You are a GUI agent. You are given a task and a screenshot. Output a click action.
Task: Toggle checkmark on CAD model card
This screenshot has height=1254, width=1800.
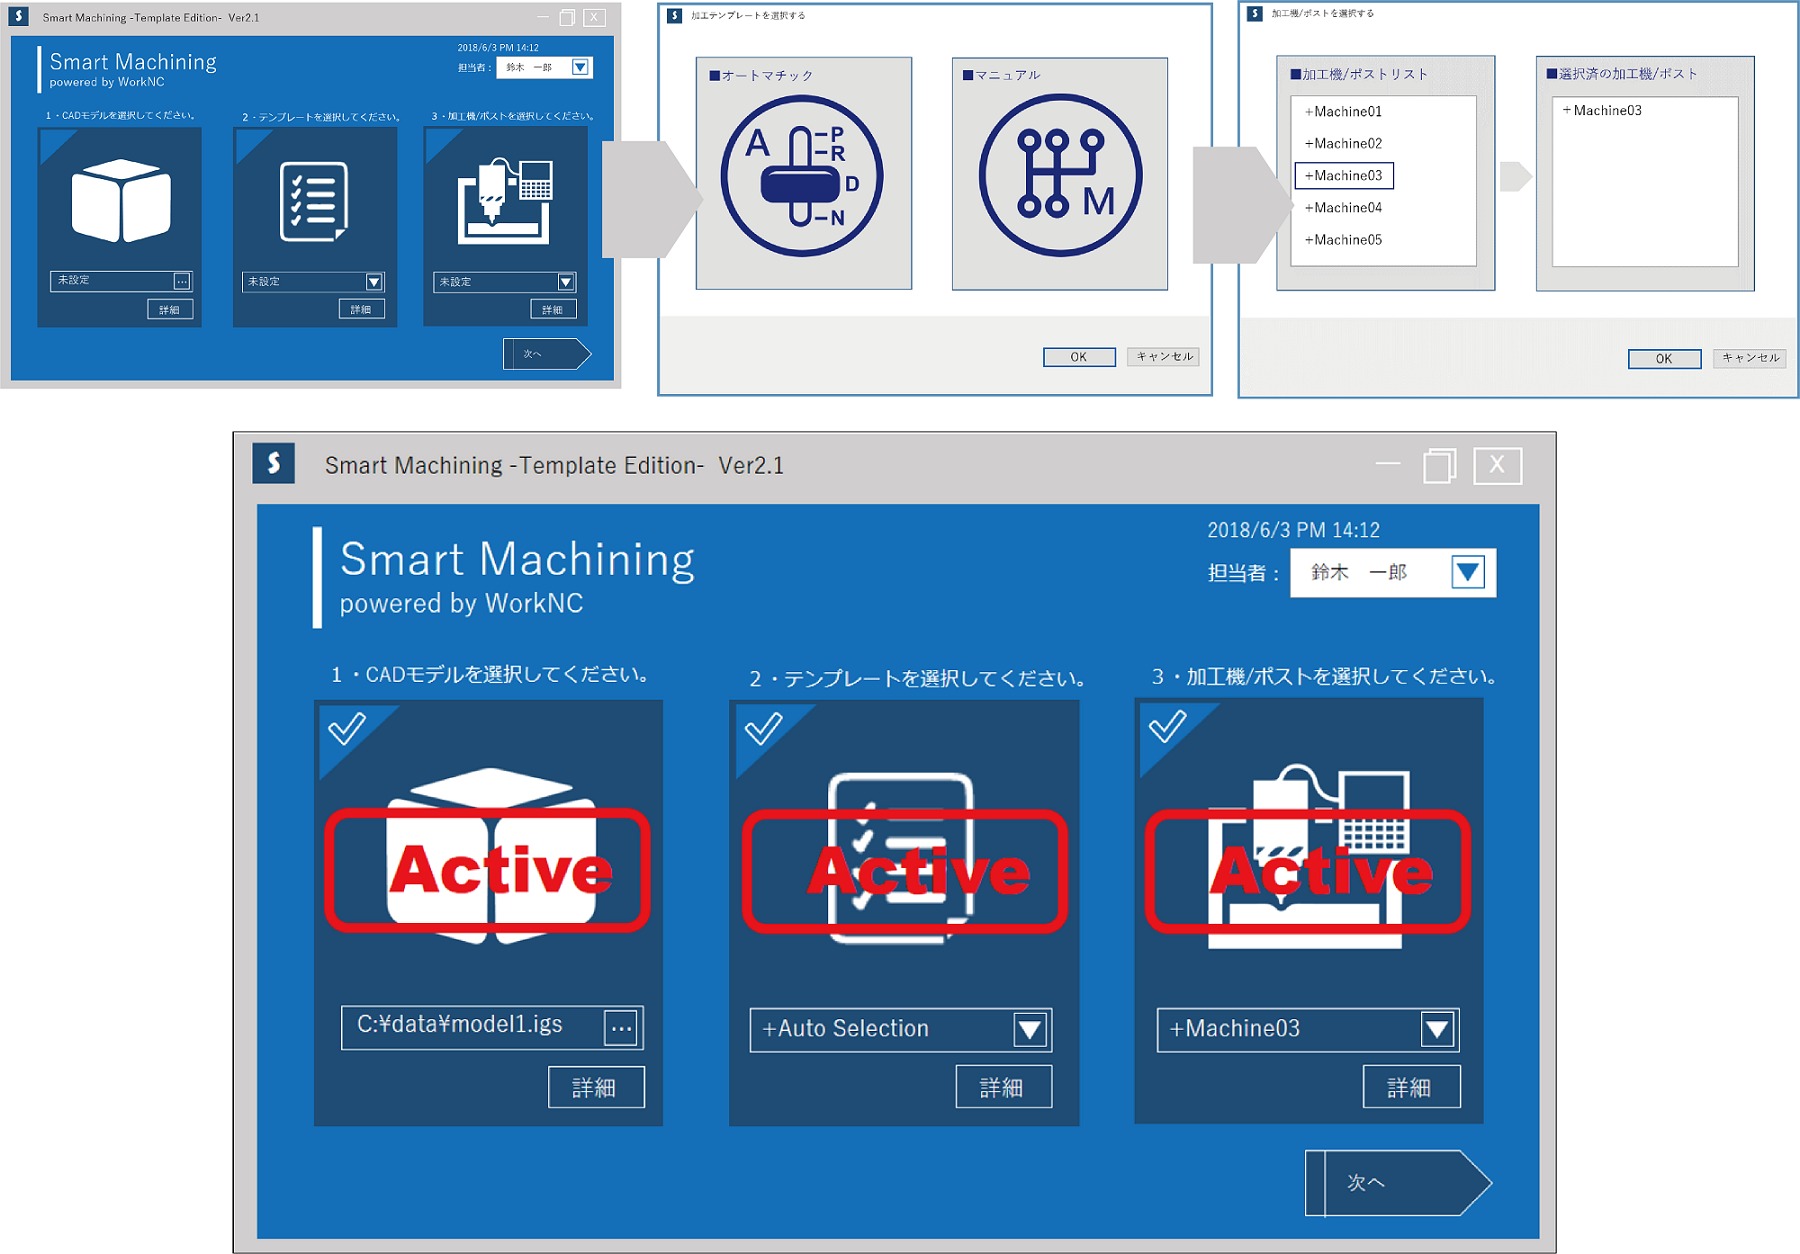coord(347,728)
